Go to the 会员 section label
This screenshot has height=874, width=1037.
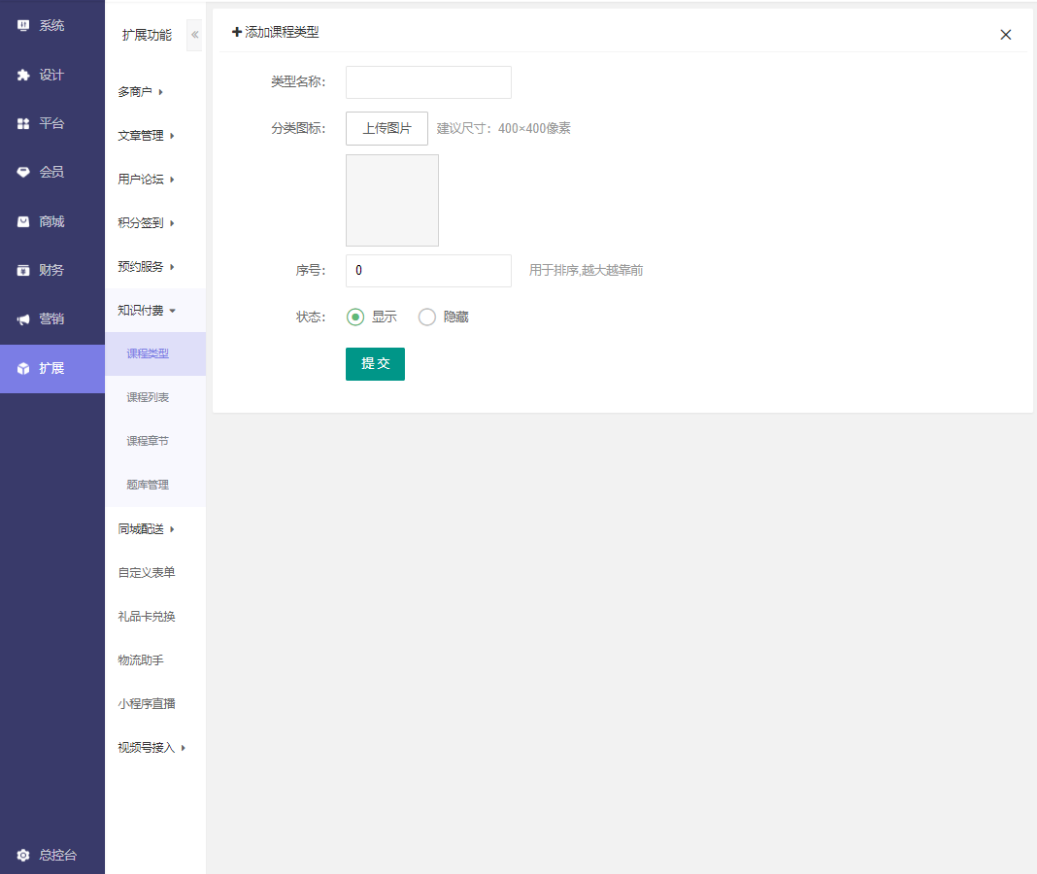tap(52, 173)
